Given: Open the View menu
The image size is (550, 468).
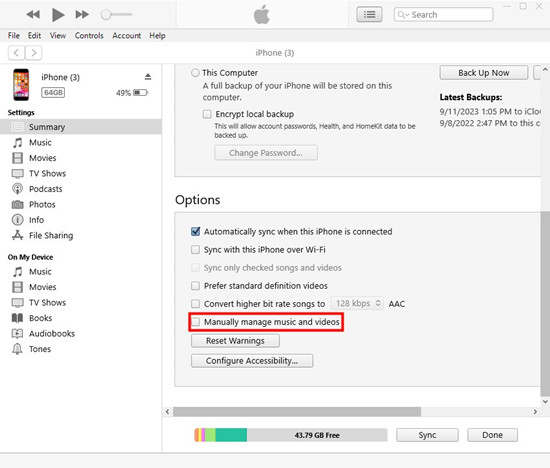Looking at the screenshot, I should [x=58, y=35].
